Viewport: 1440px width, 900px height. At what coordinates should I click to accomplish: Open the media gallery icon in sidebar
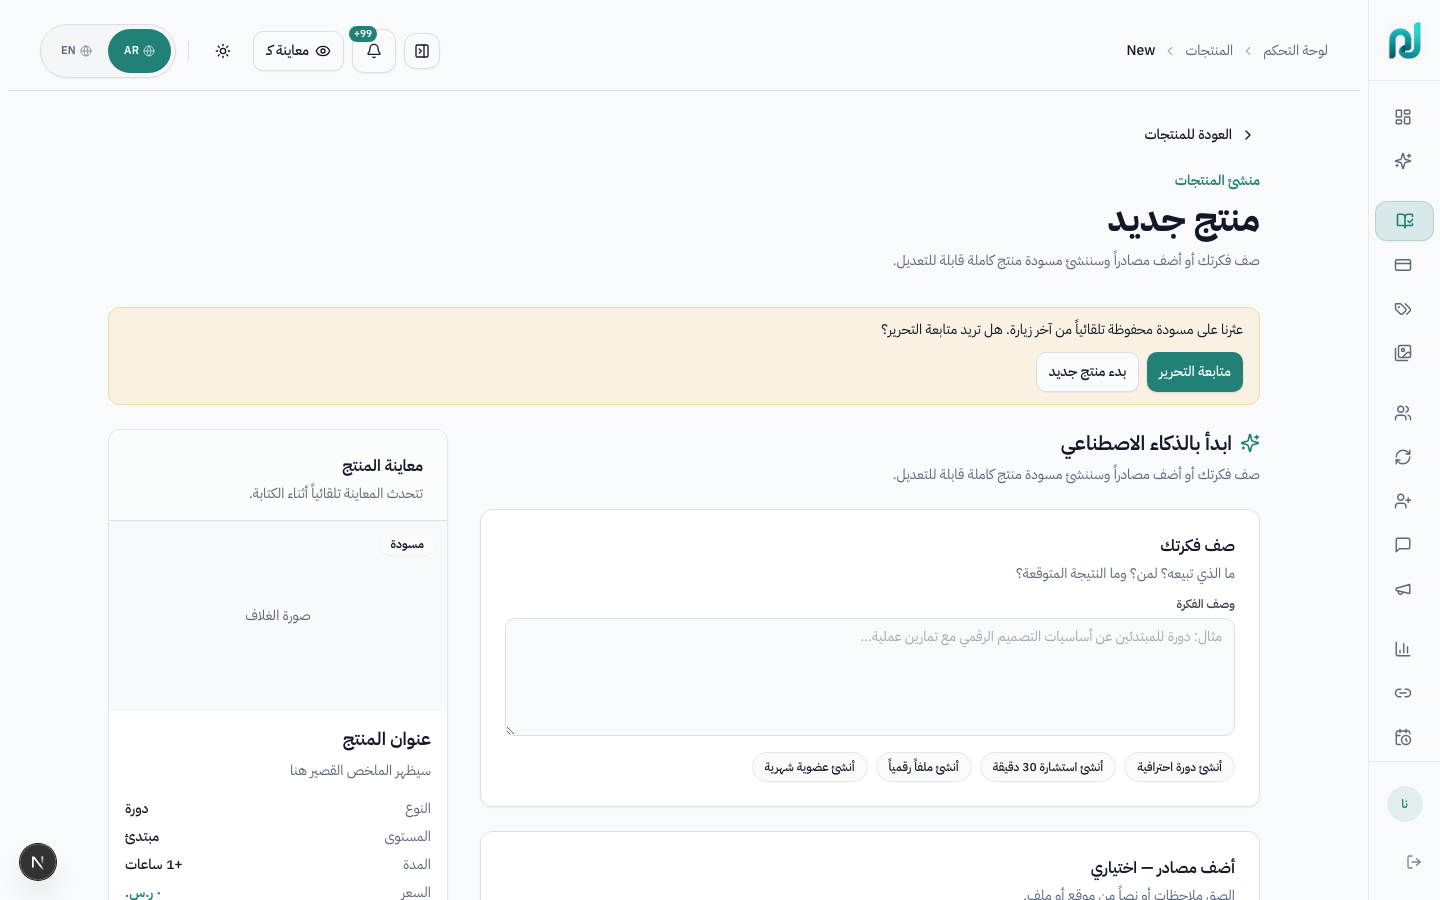coord(1403,353)
